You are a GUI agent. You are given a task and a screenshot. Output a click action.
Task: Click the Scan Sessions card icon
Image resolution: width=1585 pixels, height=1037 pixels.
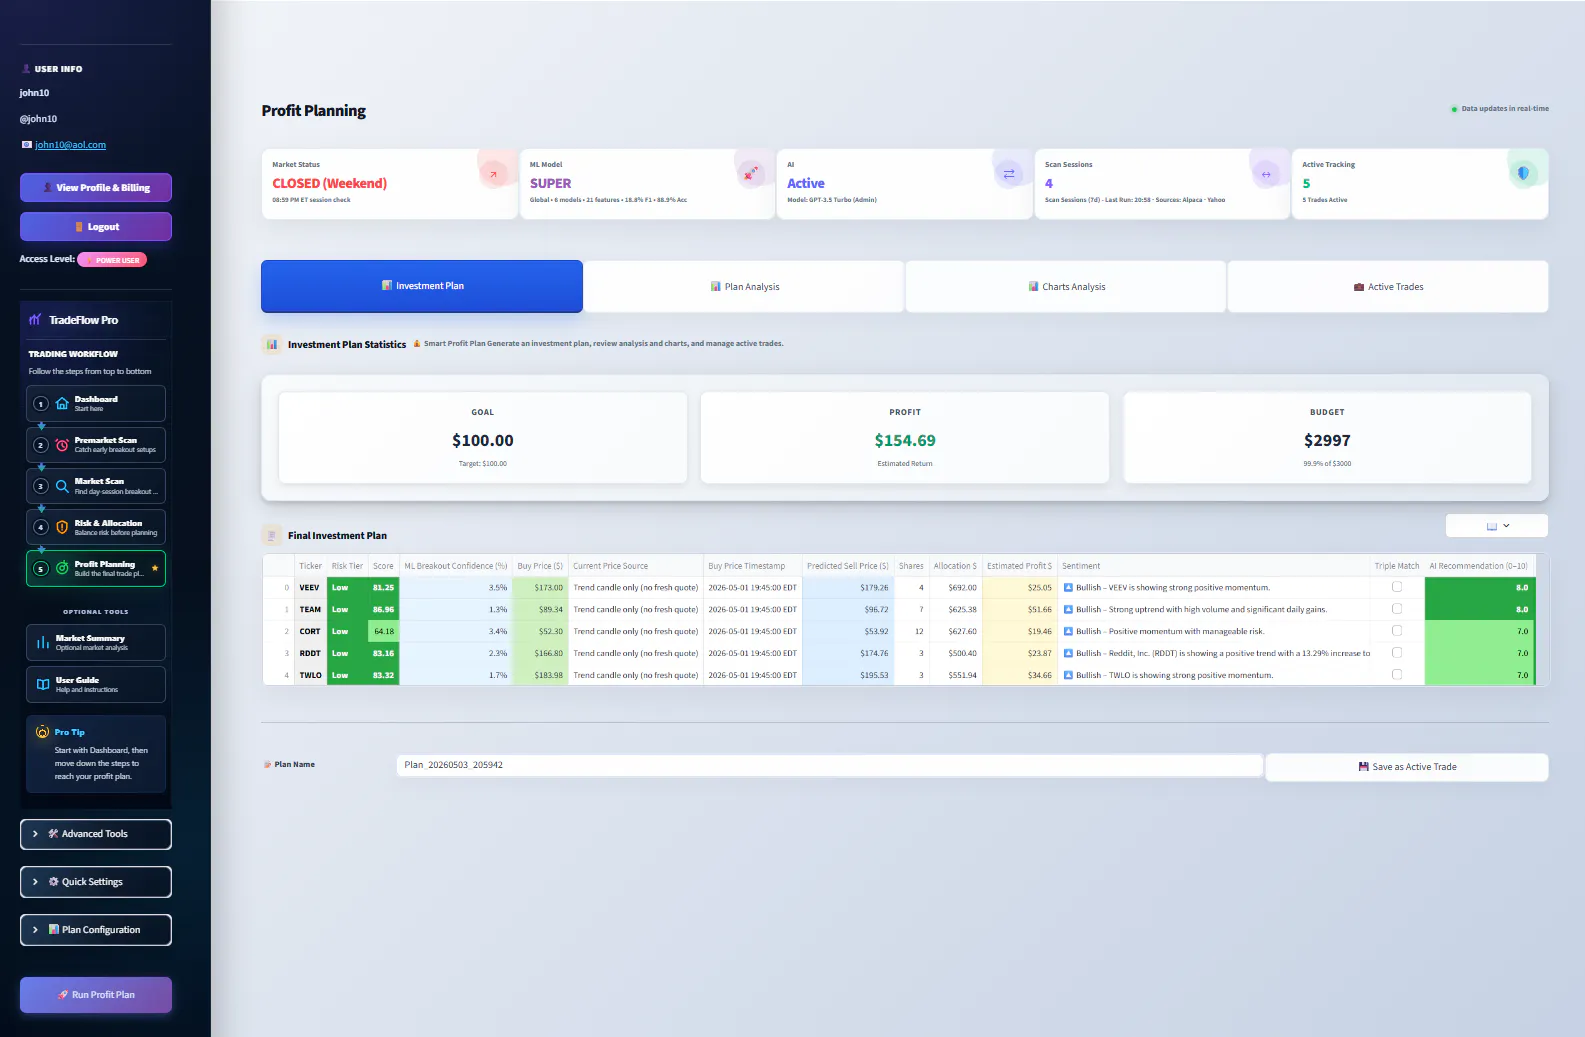1266,174
